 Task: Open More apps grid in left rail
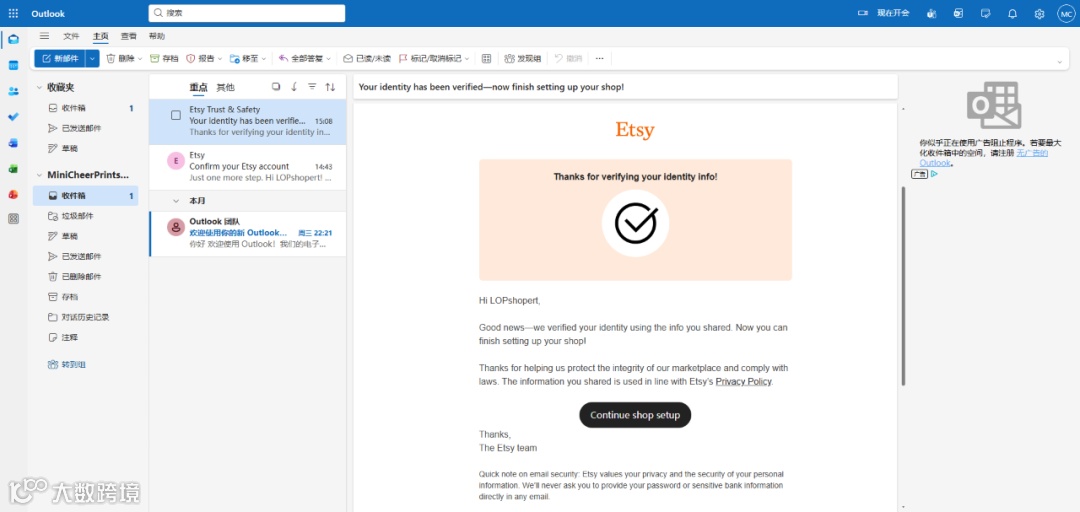click(13, 218)
